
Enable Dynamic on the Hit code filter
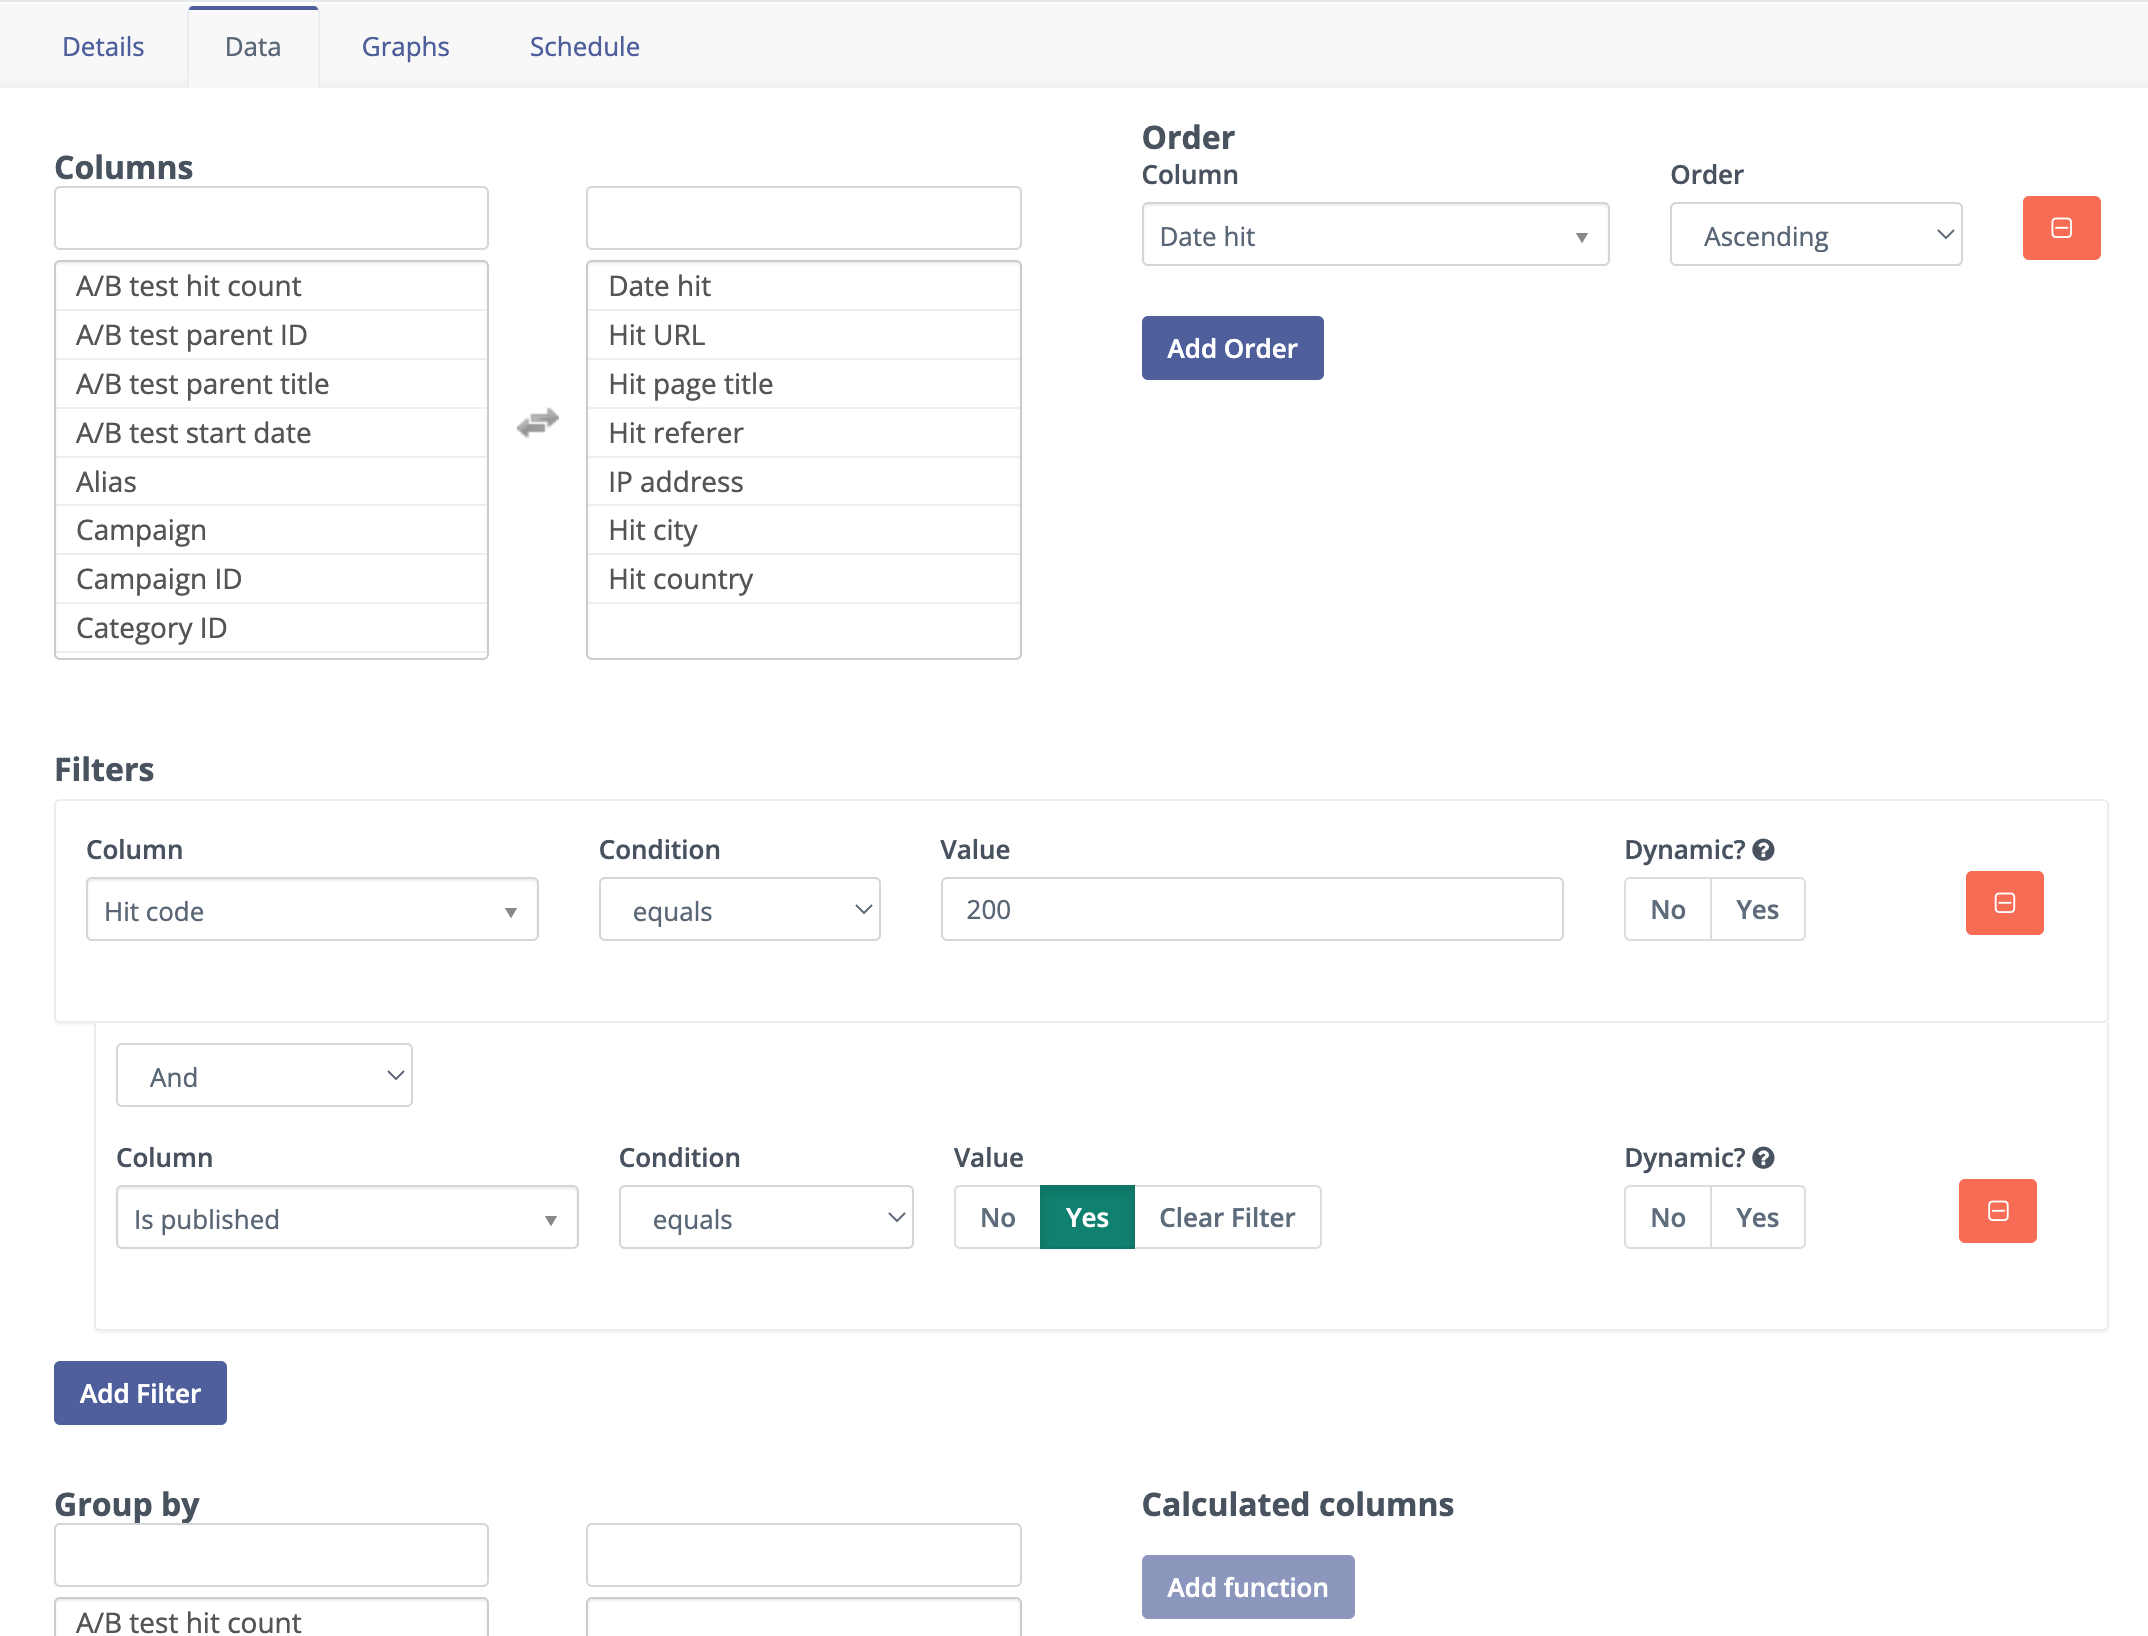pyautogui.click(x=1758, y=909)
